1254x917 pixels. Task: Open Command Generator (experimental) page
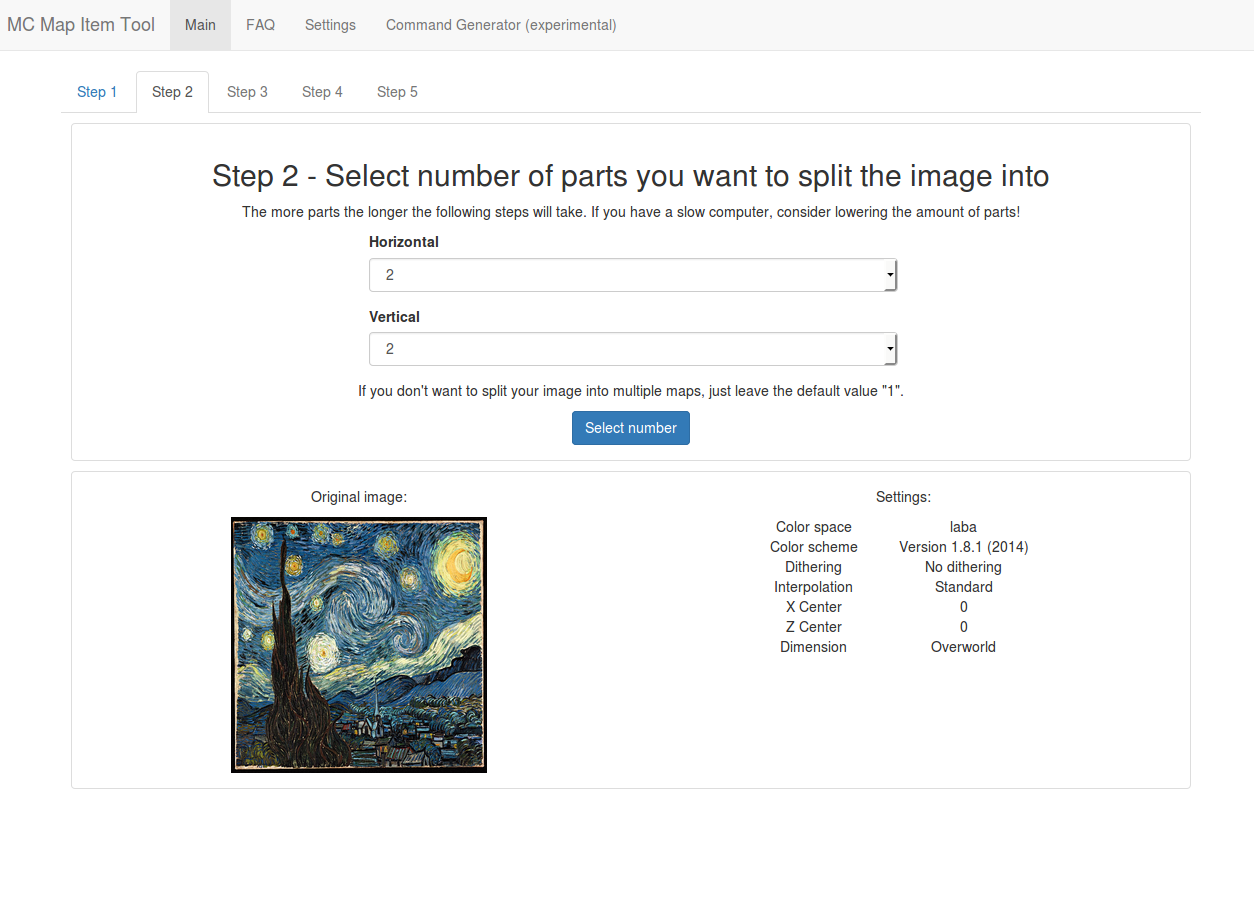(501, 25)
